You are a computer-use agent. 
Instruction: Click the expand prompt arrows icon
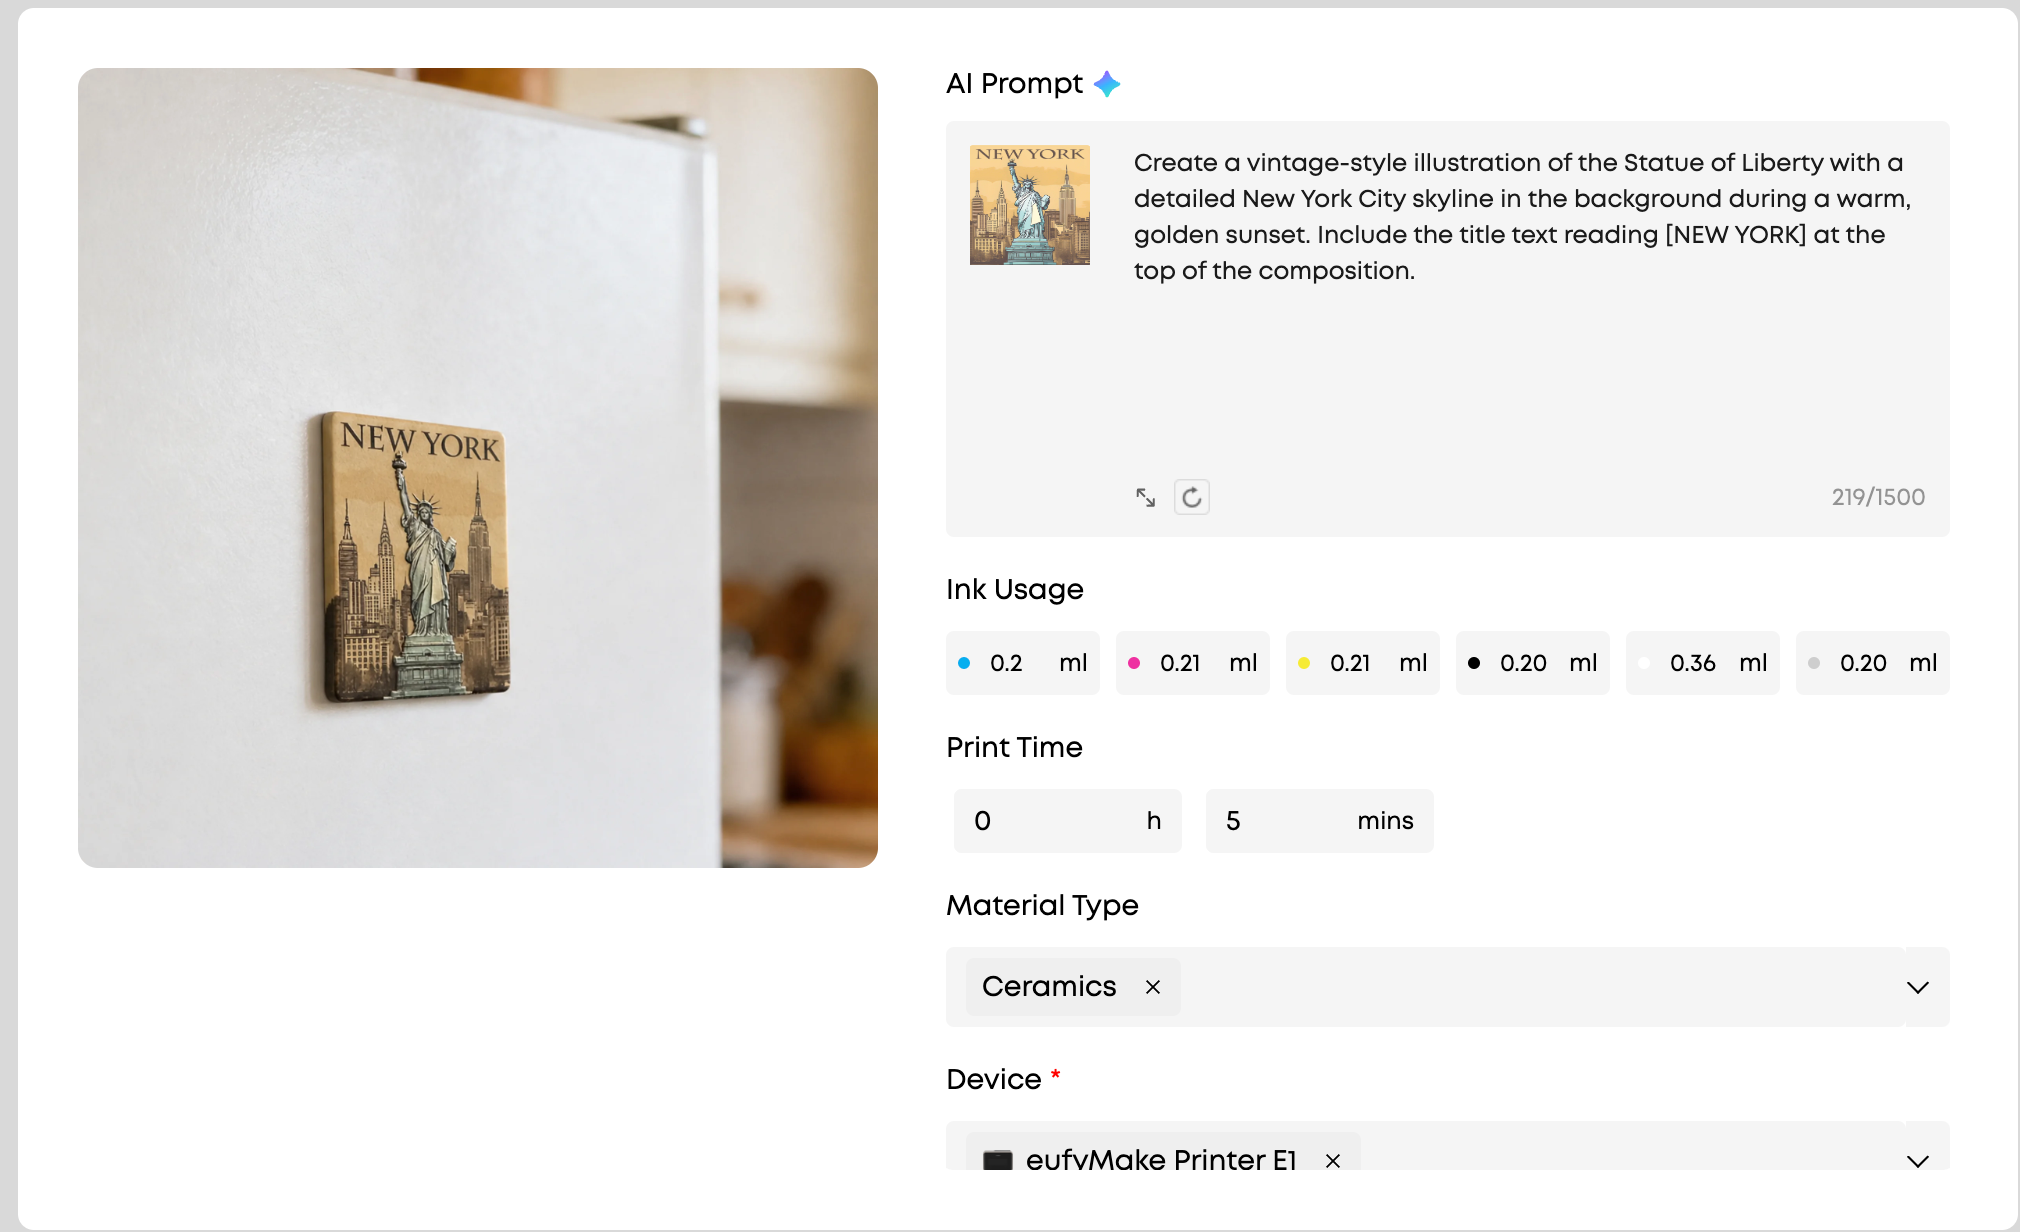[1146, 497]
